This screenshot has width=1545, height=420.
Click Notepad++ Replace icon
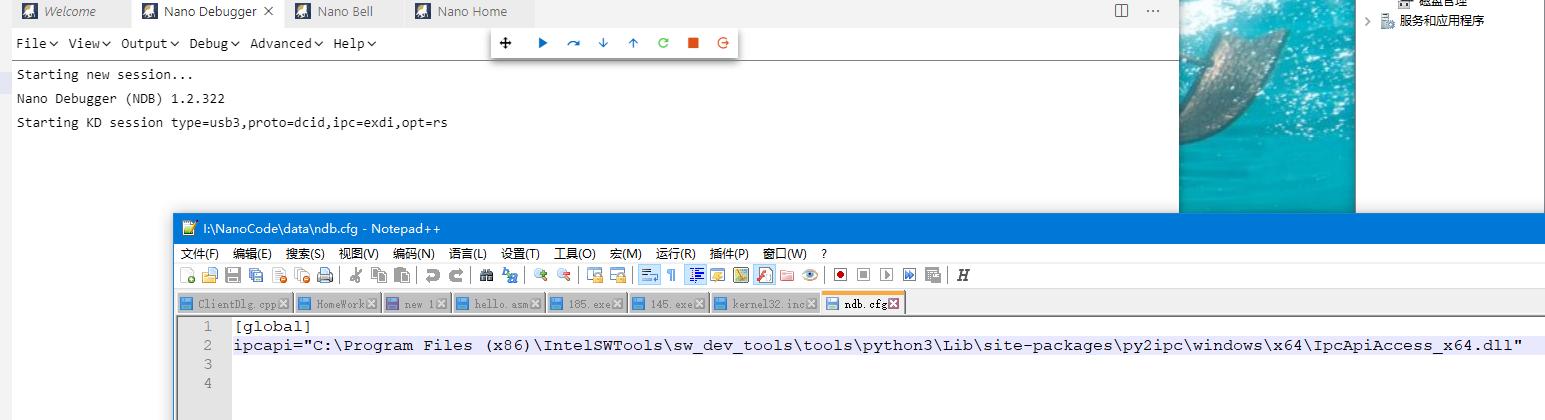(x=510, y=275)
